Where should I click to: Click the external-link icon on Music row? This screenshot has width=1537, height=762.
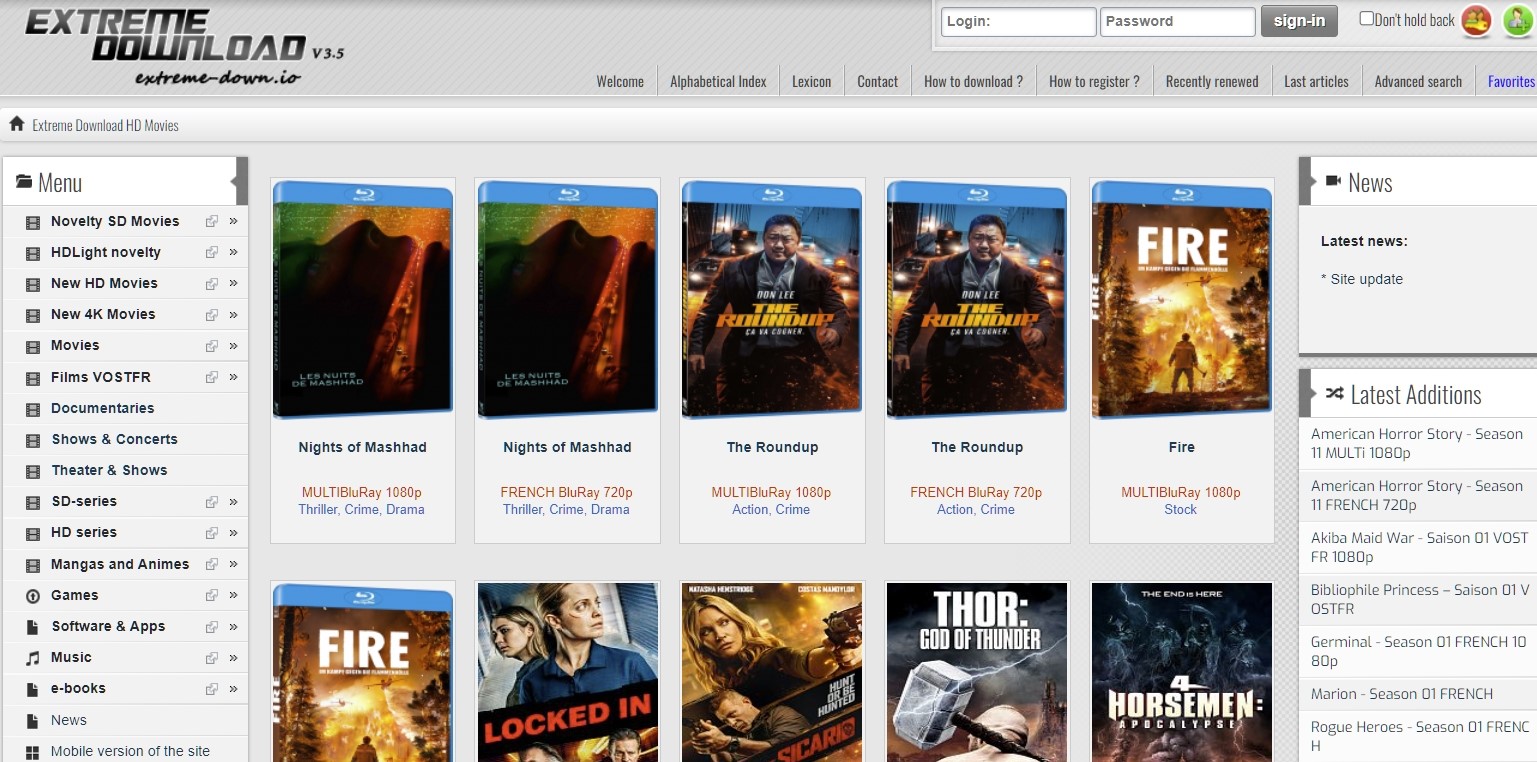pos(211,658)
